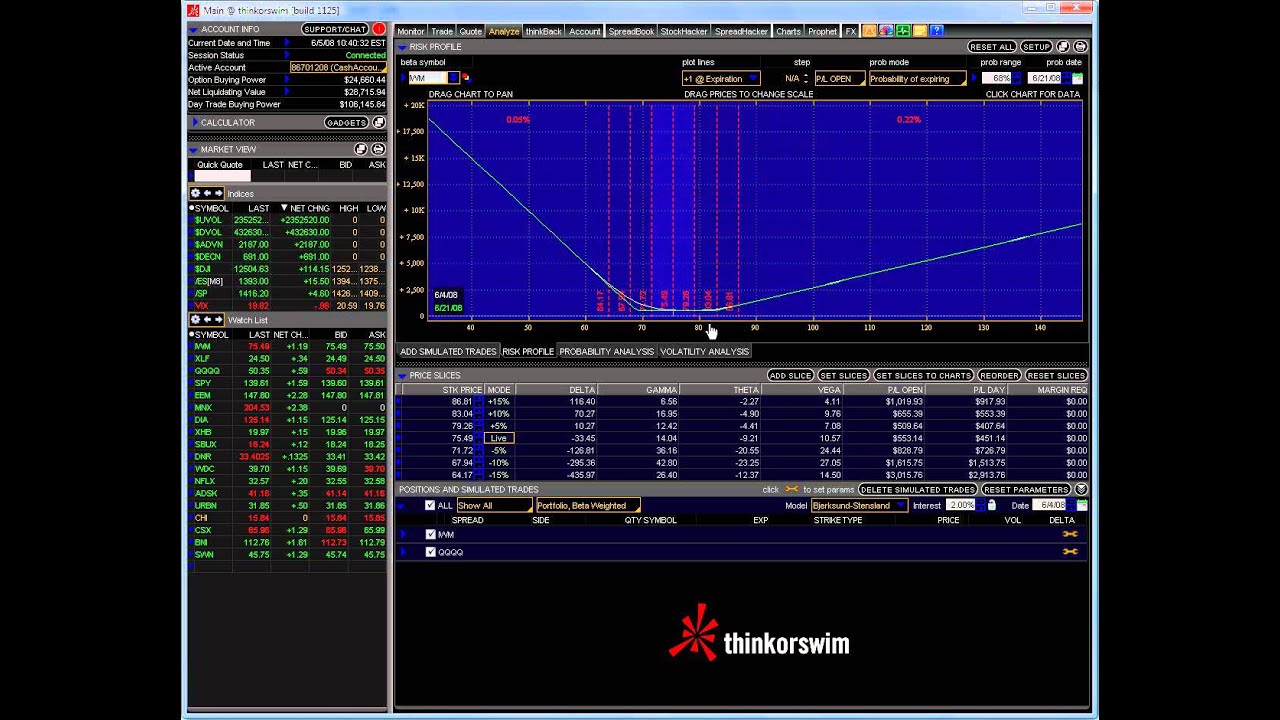The image size is (1280, 720).
Task: Click the Set Slices to Charts button
Action: 922,376
